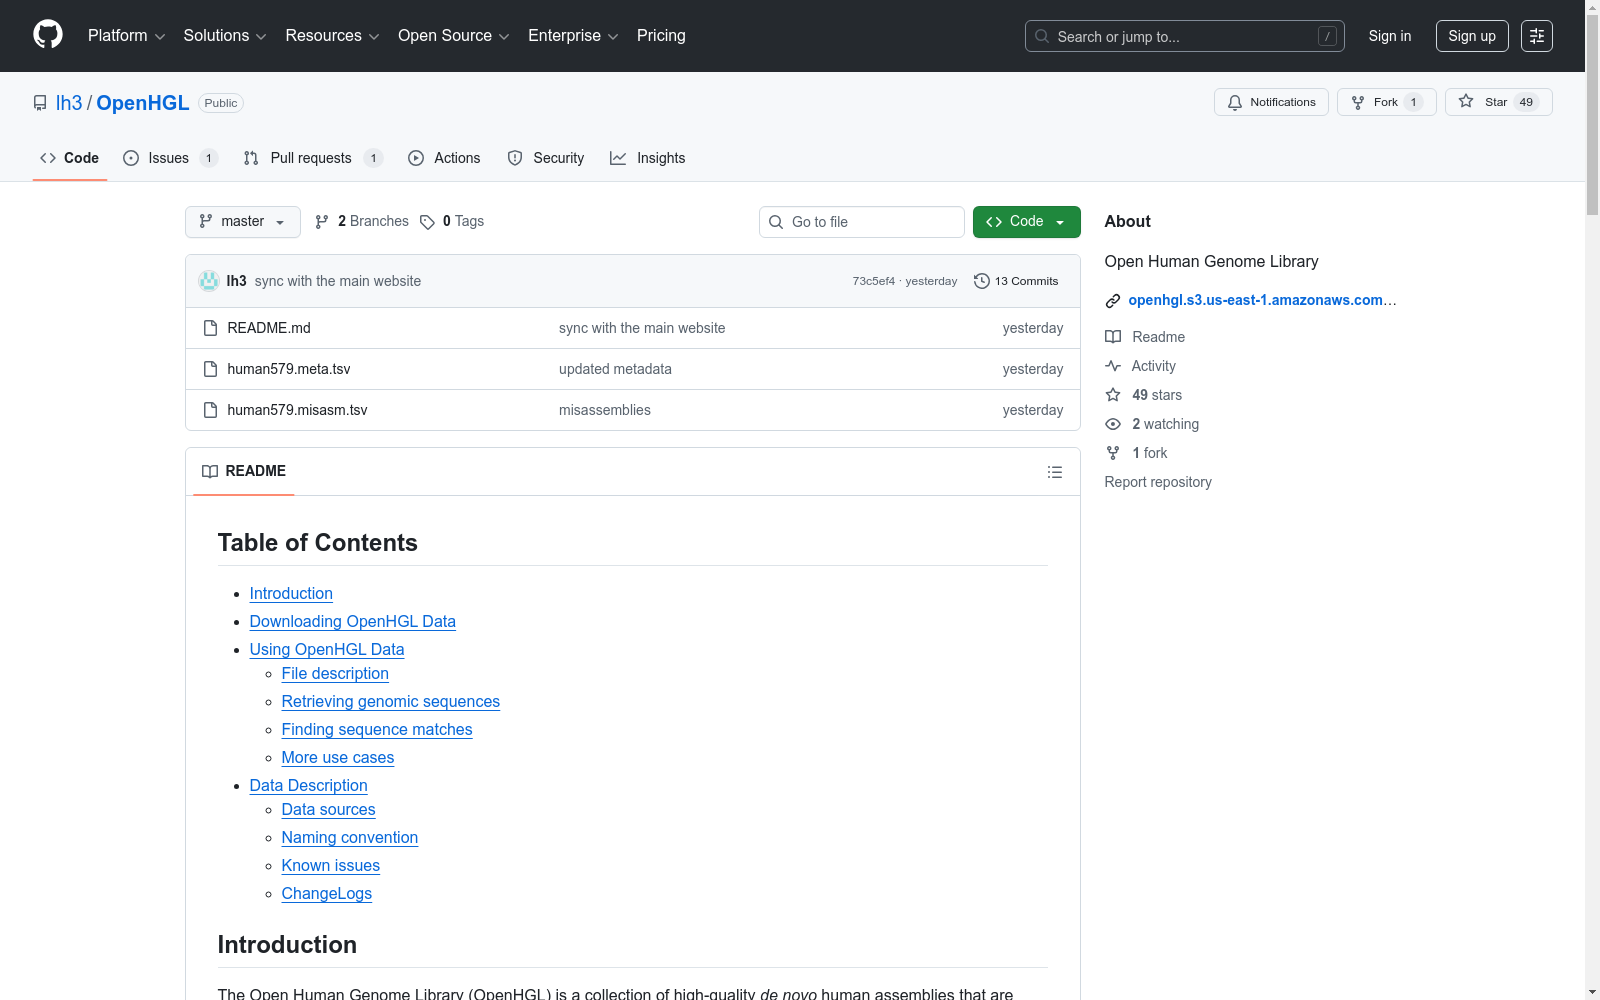Click the Go to file field

tap(862, 222)
